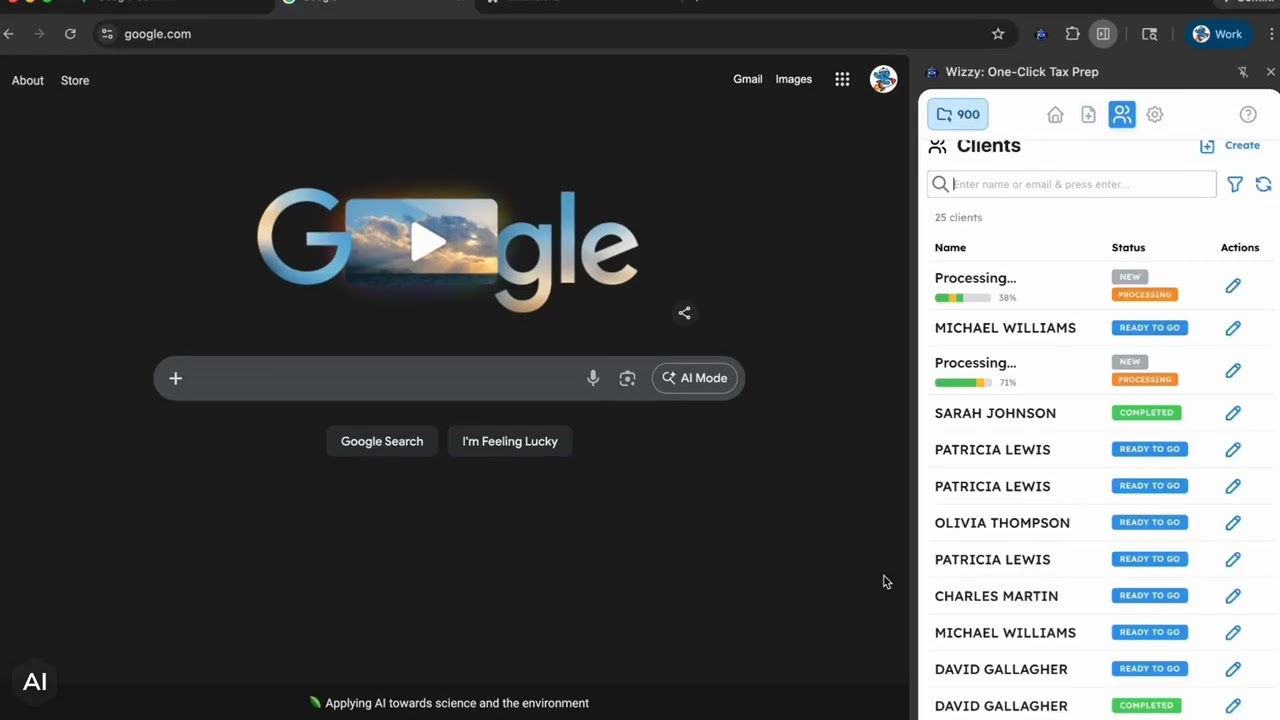Edit the OLIVIA THOMPSON client
The width and height of the screenshot is (1280, 720).
(x=1233, y=523)
